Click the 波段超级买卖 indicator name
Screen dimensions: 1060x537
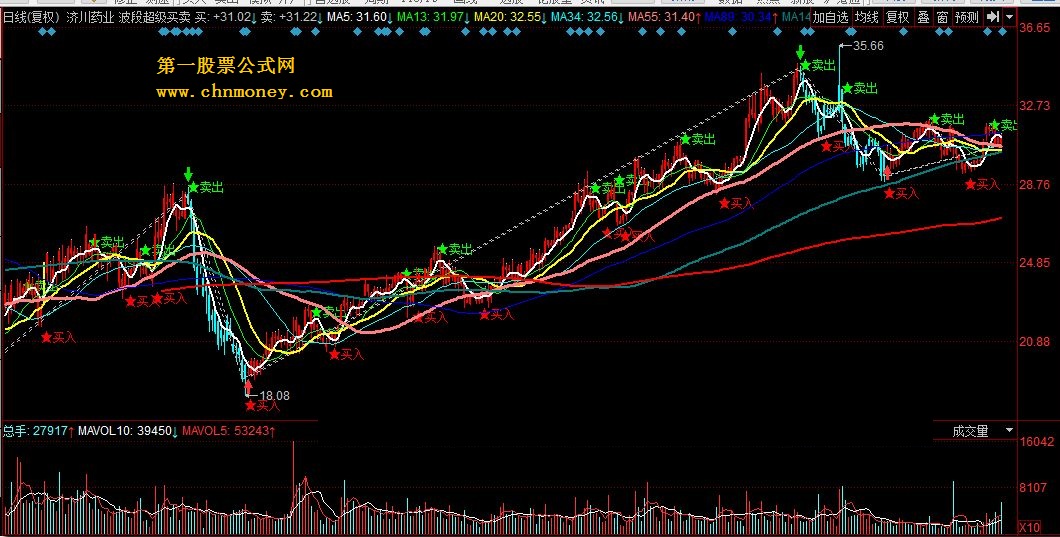pyautogui.click(x=154, y=17)
